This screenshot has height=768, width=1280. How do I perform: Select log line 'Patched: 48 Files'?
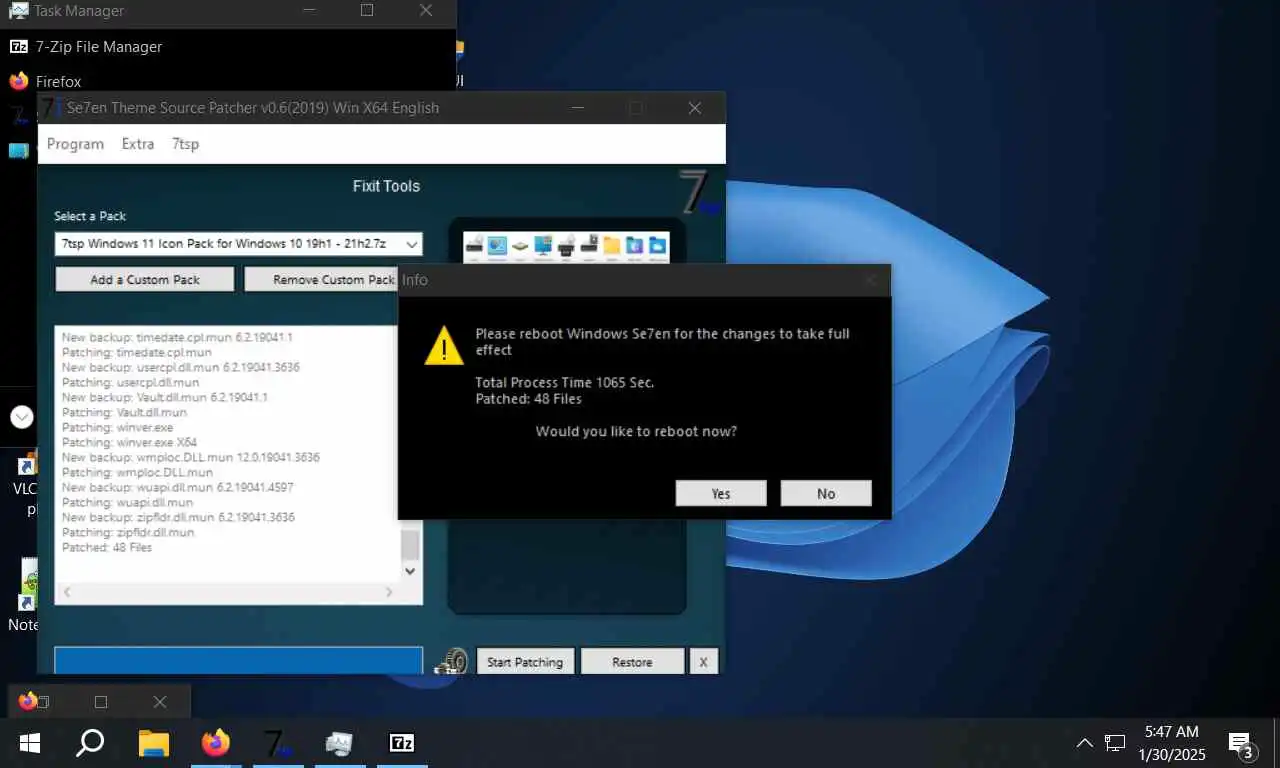pos(107,548)
